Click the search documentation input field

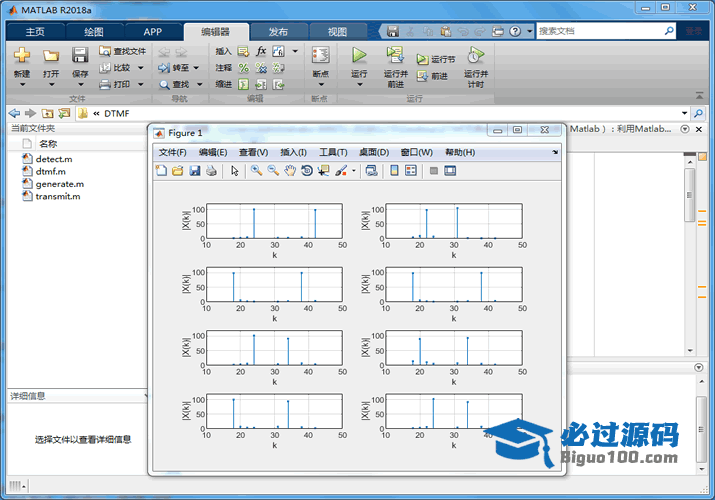[600, 31]
